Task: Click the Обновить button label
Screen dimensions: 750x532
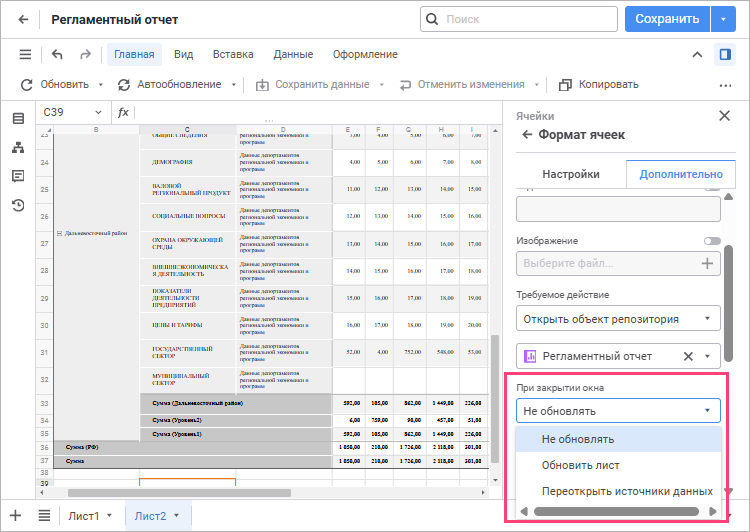Action: [x=65, y=85]
